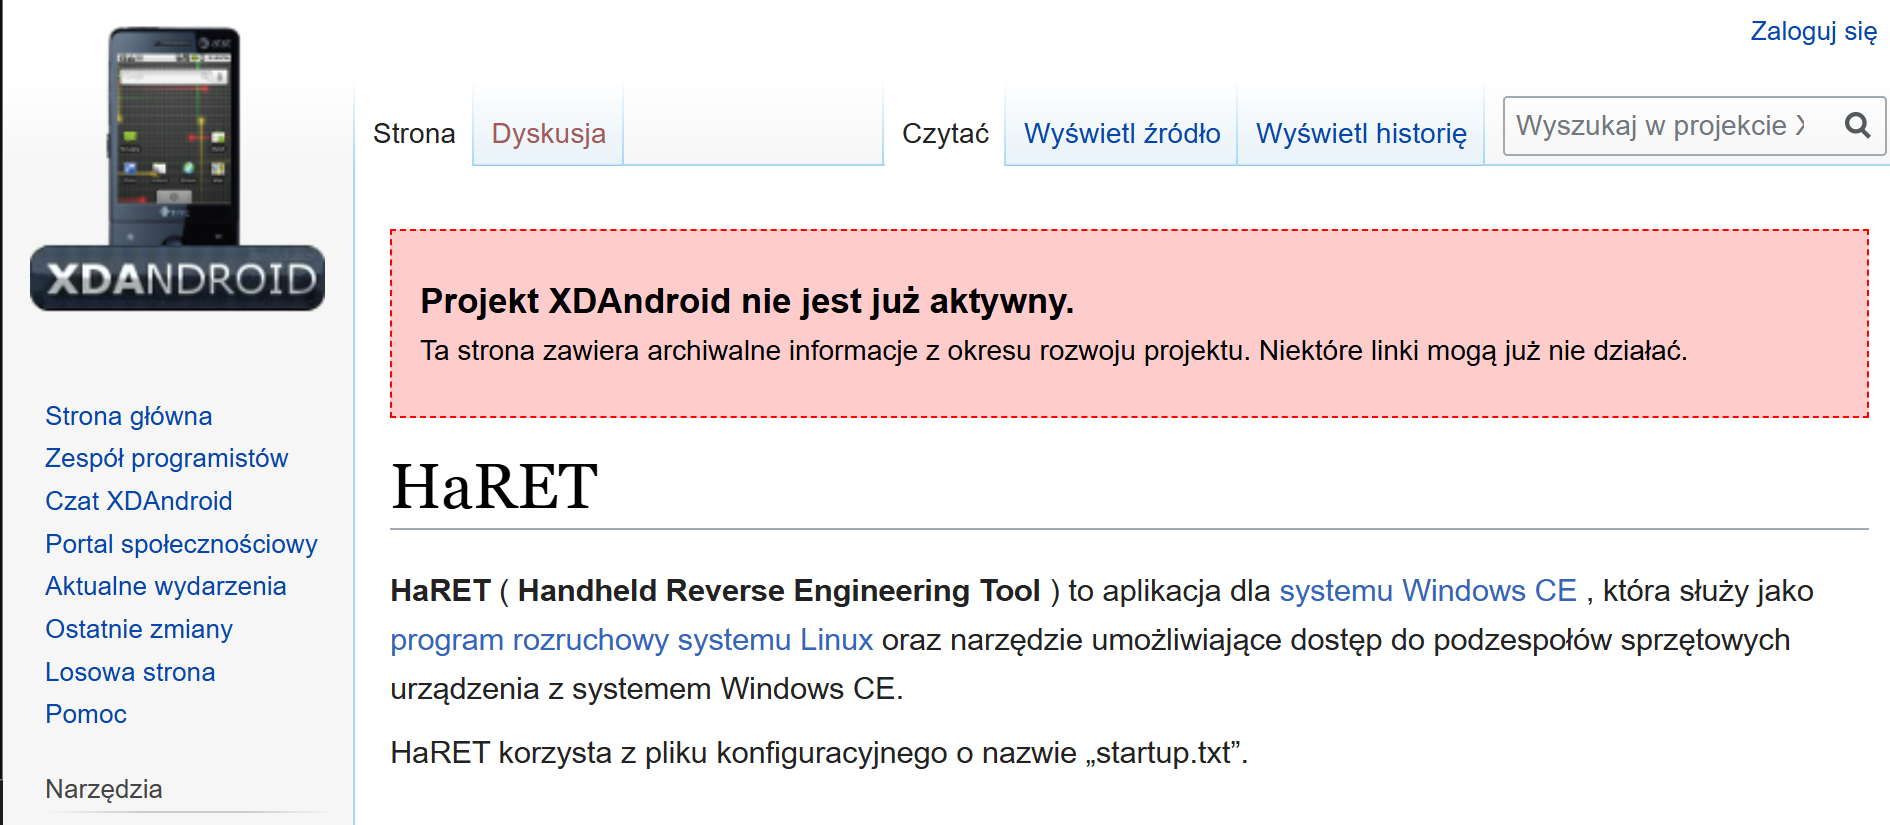Viewport: 1890px width, 825px height.
Task: Open the Pomoc help link
Action: coord(86,714)
